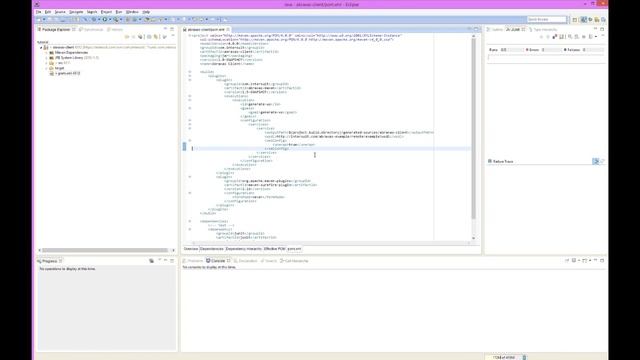Viewport: 640px width, 360px height.
Task: Click the green Run button in main toolbar
Action: [105, 19]
